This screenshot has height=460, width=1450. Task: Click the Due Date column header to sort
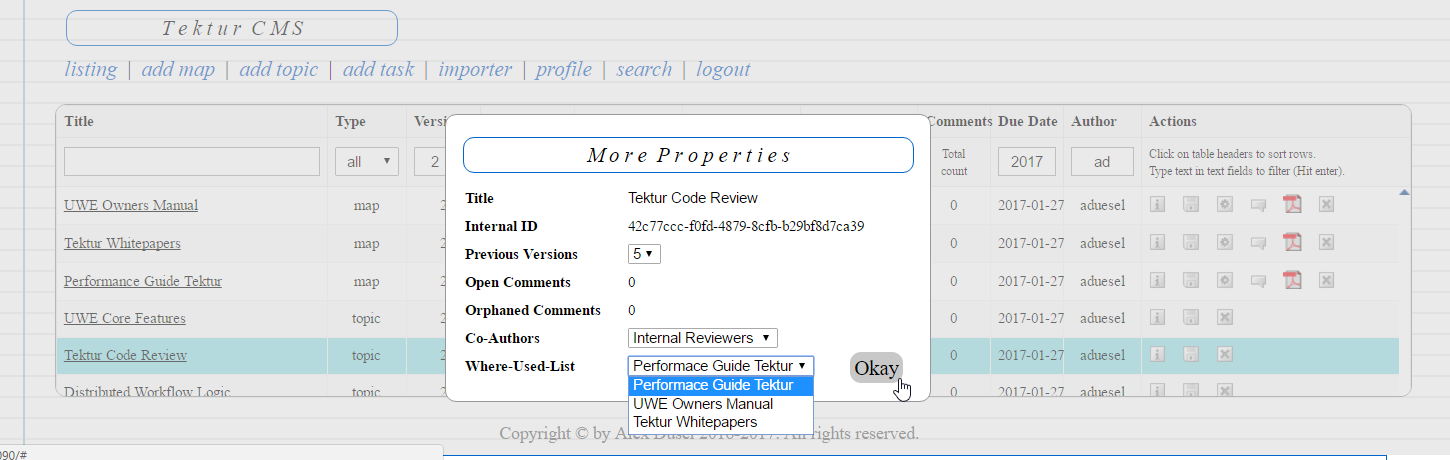point(1027,121)
